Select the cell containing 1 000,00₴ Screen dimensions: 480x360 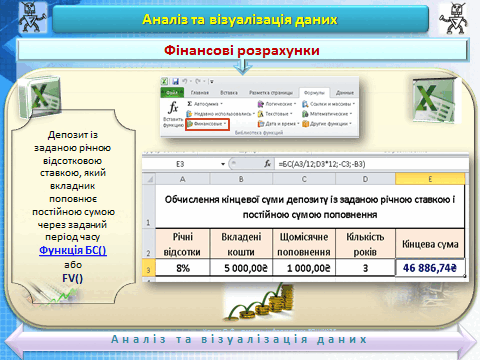pos(304,268)
